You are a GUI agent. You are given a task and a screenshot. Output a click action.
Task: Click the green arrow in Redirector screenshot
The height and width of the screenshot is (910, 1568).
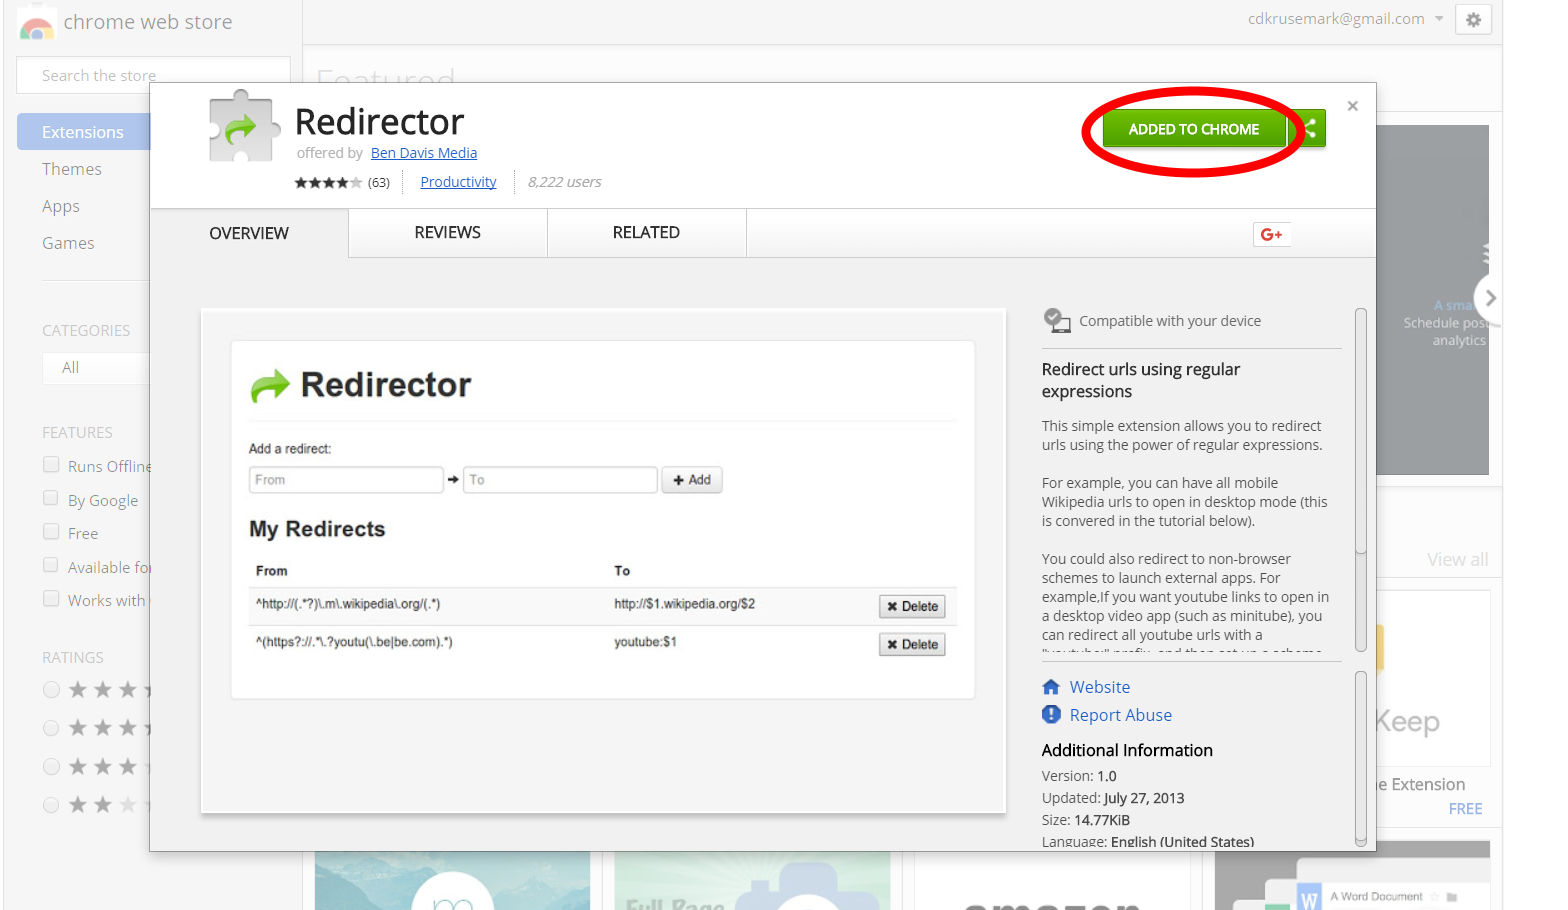pos(270,386)
